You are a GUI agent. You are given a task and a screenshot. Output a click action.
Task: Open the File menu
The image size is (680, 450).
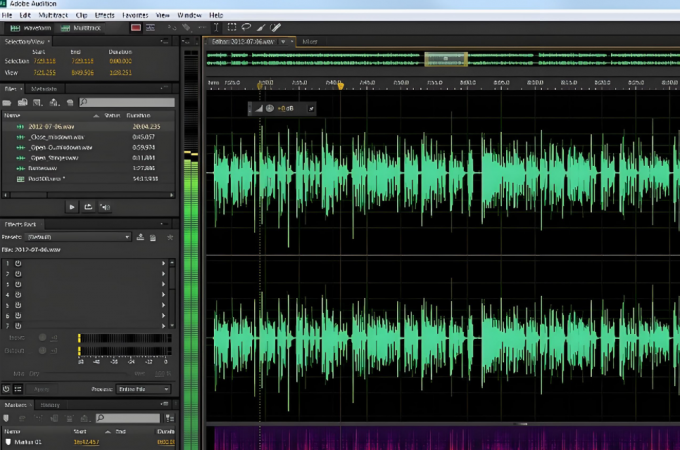point(7,15)
